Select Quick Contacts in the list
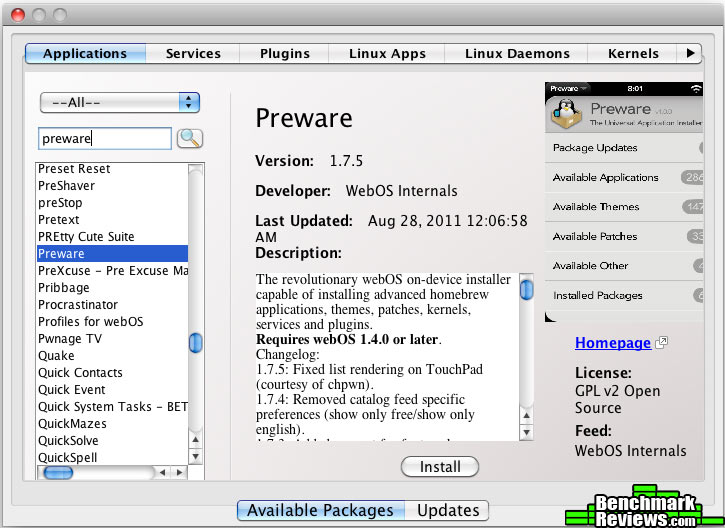This screenshot has width=725, height=528. (x=112, y=373)
